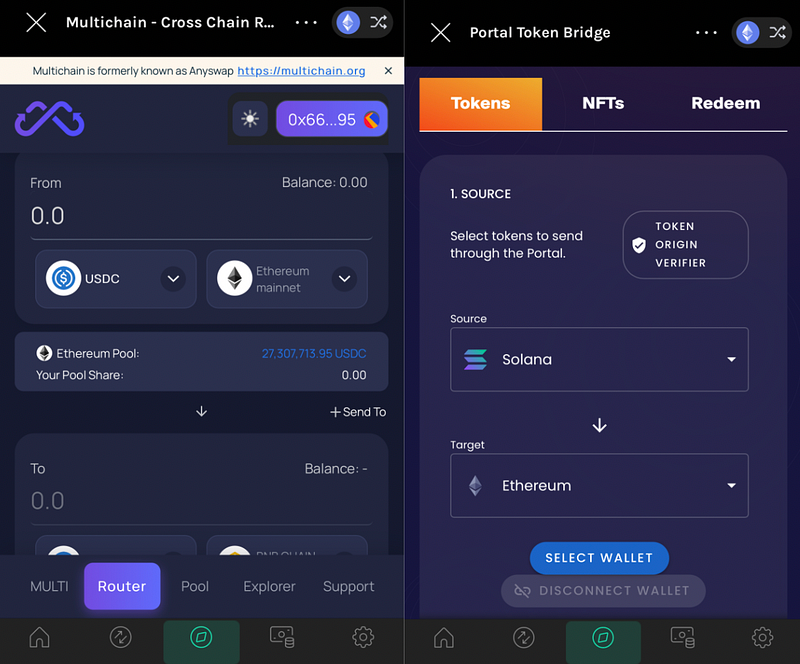800x664 pixels.
Task: Click the Disconnect Wallet button
Action: (603, 591)
